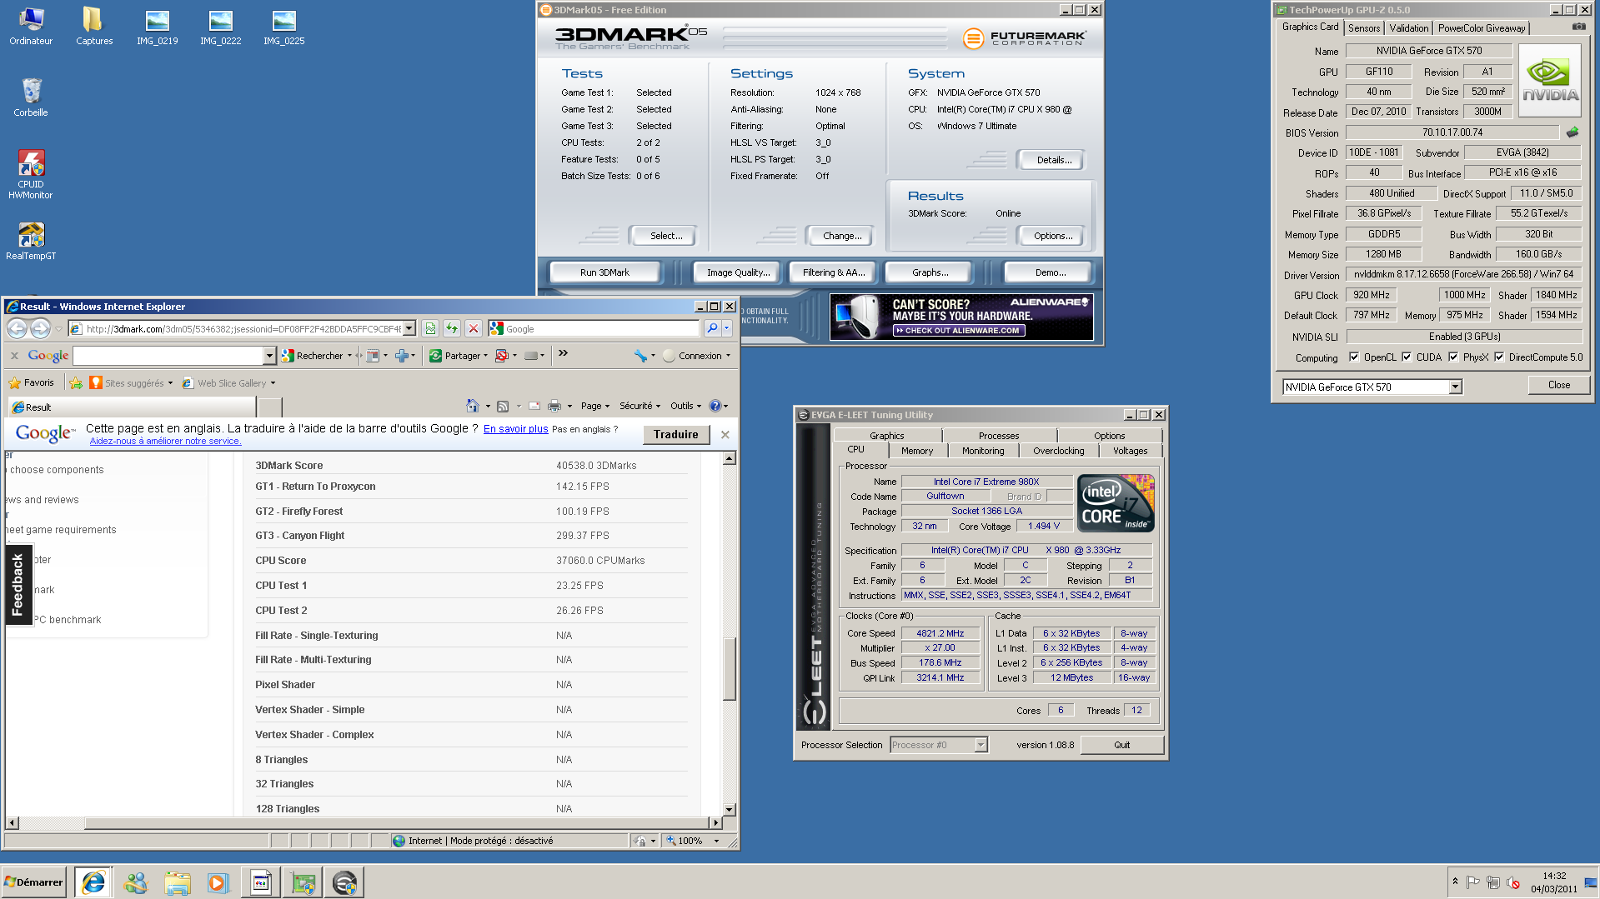
Task: Click the IE search magnifier icon
Action: (x=712, y=328)
